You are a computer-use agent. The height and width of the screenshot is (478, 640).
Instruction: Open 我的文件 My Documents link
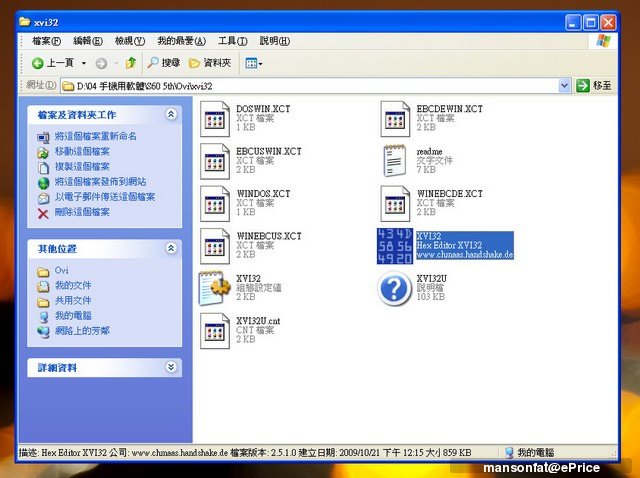(x=73, y=285)
